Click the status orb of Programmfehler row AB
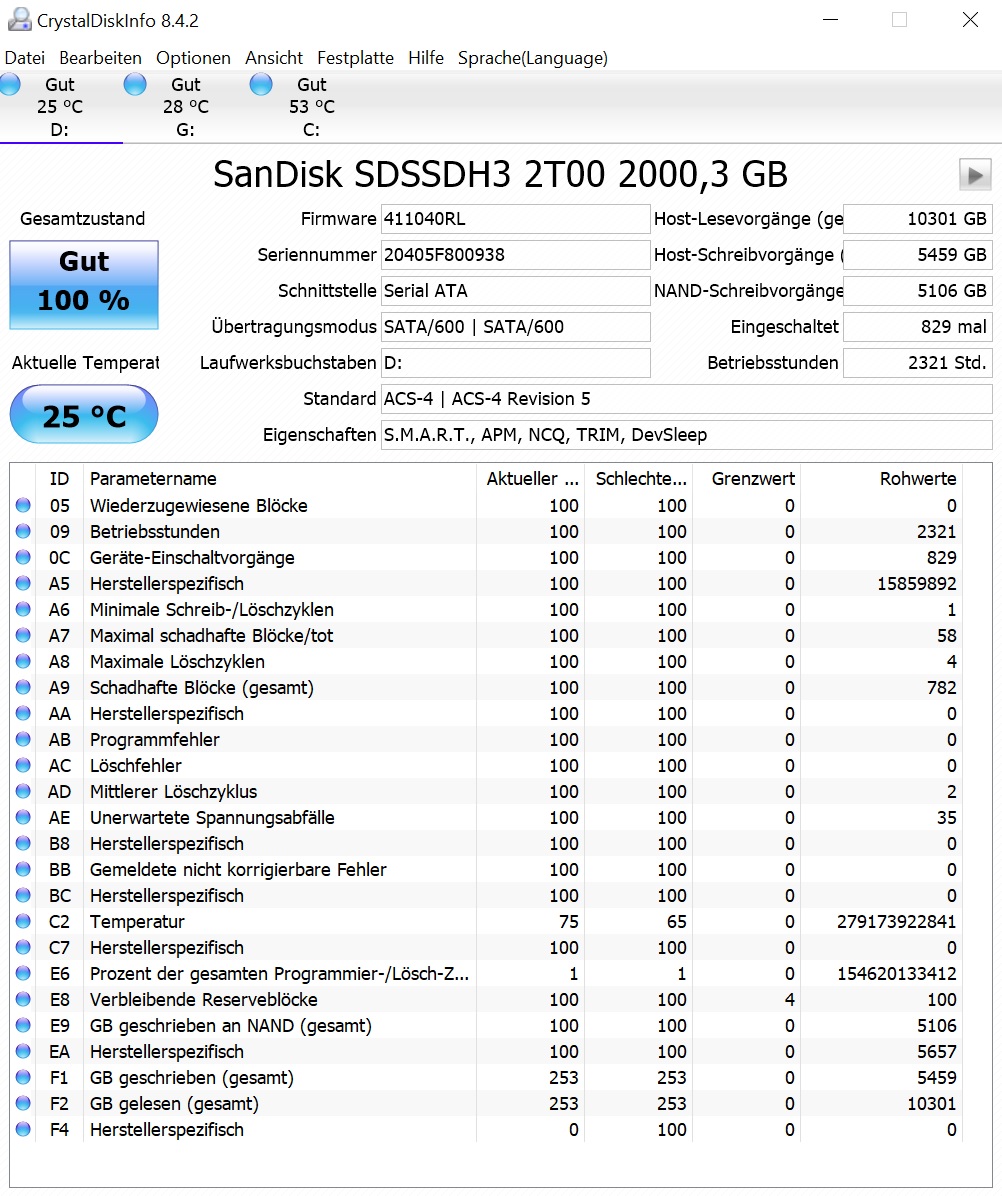1002x1196 pixels. (24, 738)
